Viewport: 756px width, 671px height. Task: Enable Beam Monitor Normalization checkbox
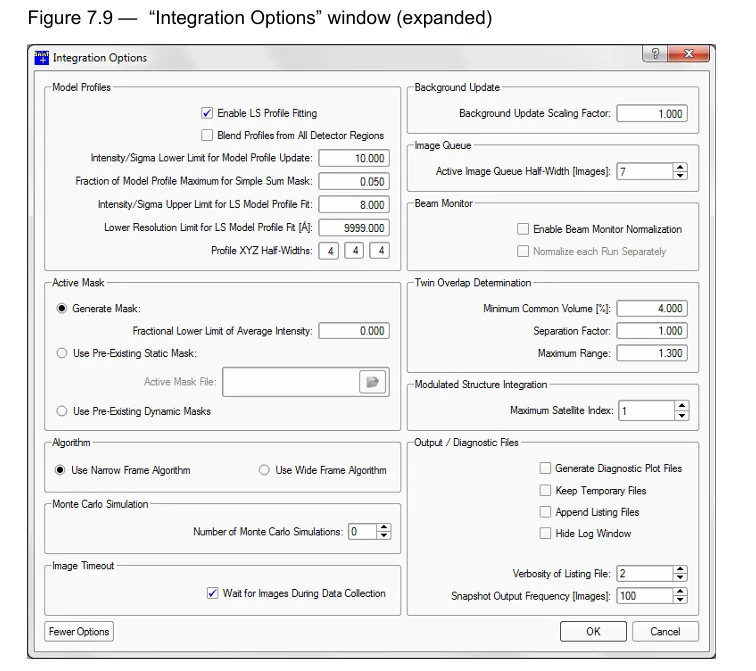(523, 229)
